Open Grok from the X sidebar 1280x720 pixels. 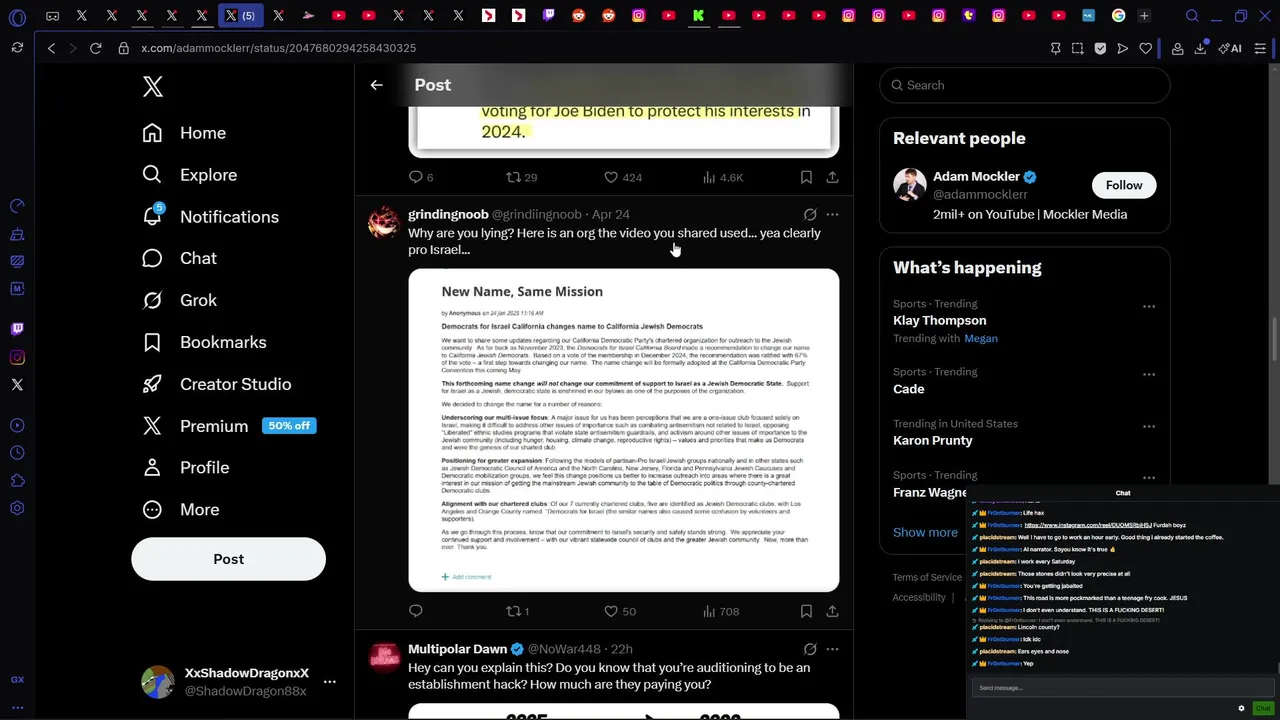[x=179, y=300]
